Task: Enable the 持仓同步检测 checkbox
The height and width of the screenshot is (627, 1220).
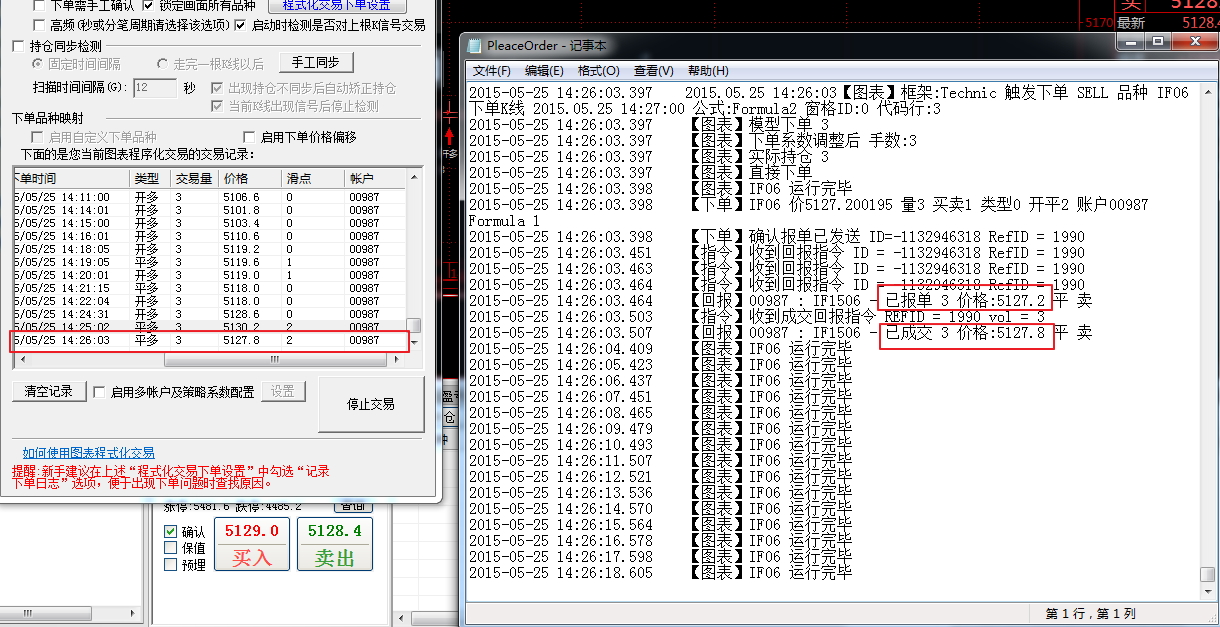Action: point(19,46)
